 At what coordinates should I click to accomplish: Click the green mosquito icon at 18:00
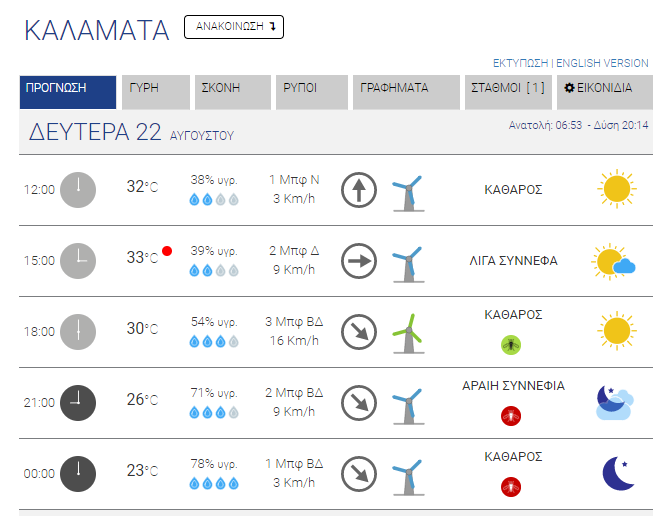tap(511, 345)
